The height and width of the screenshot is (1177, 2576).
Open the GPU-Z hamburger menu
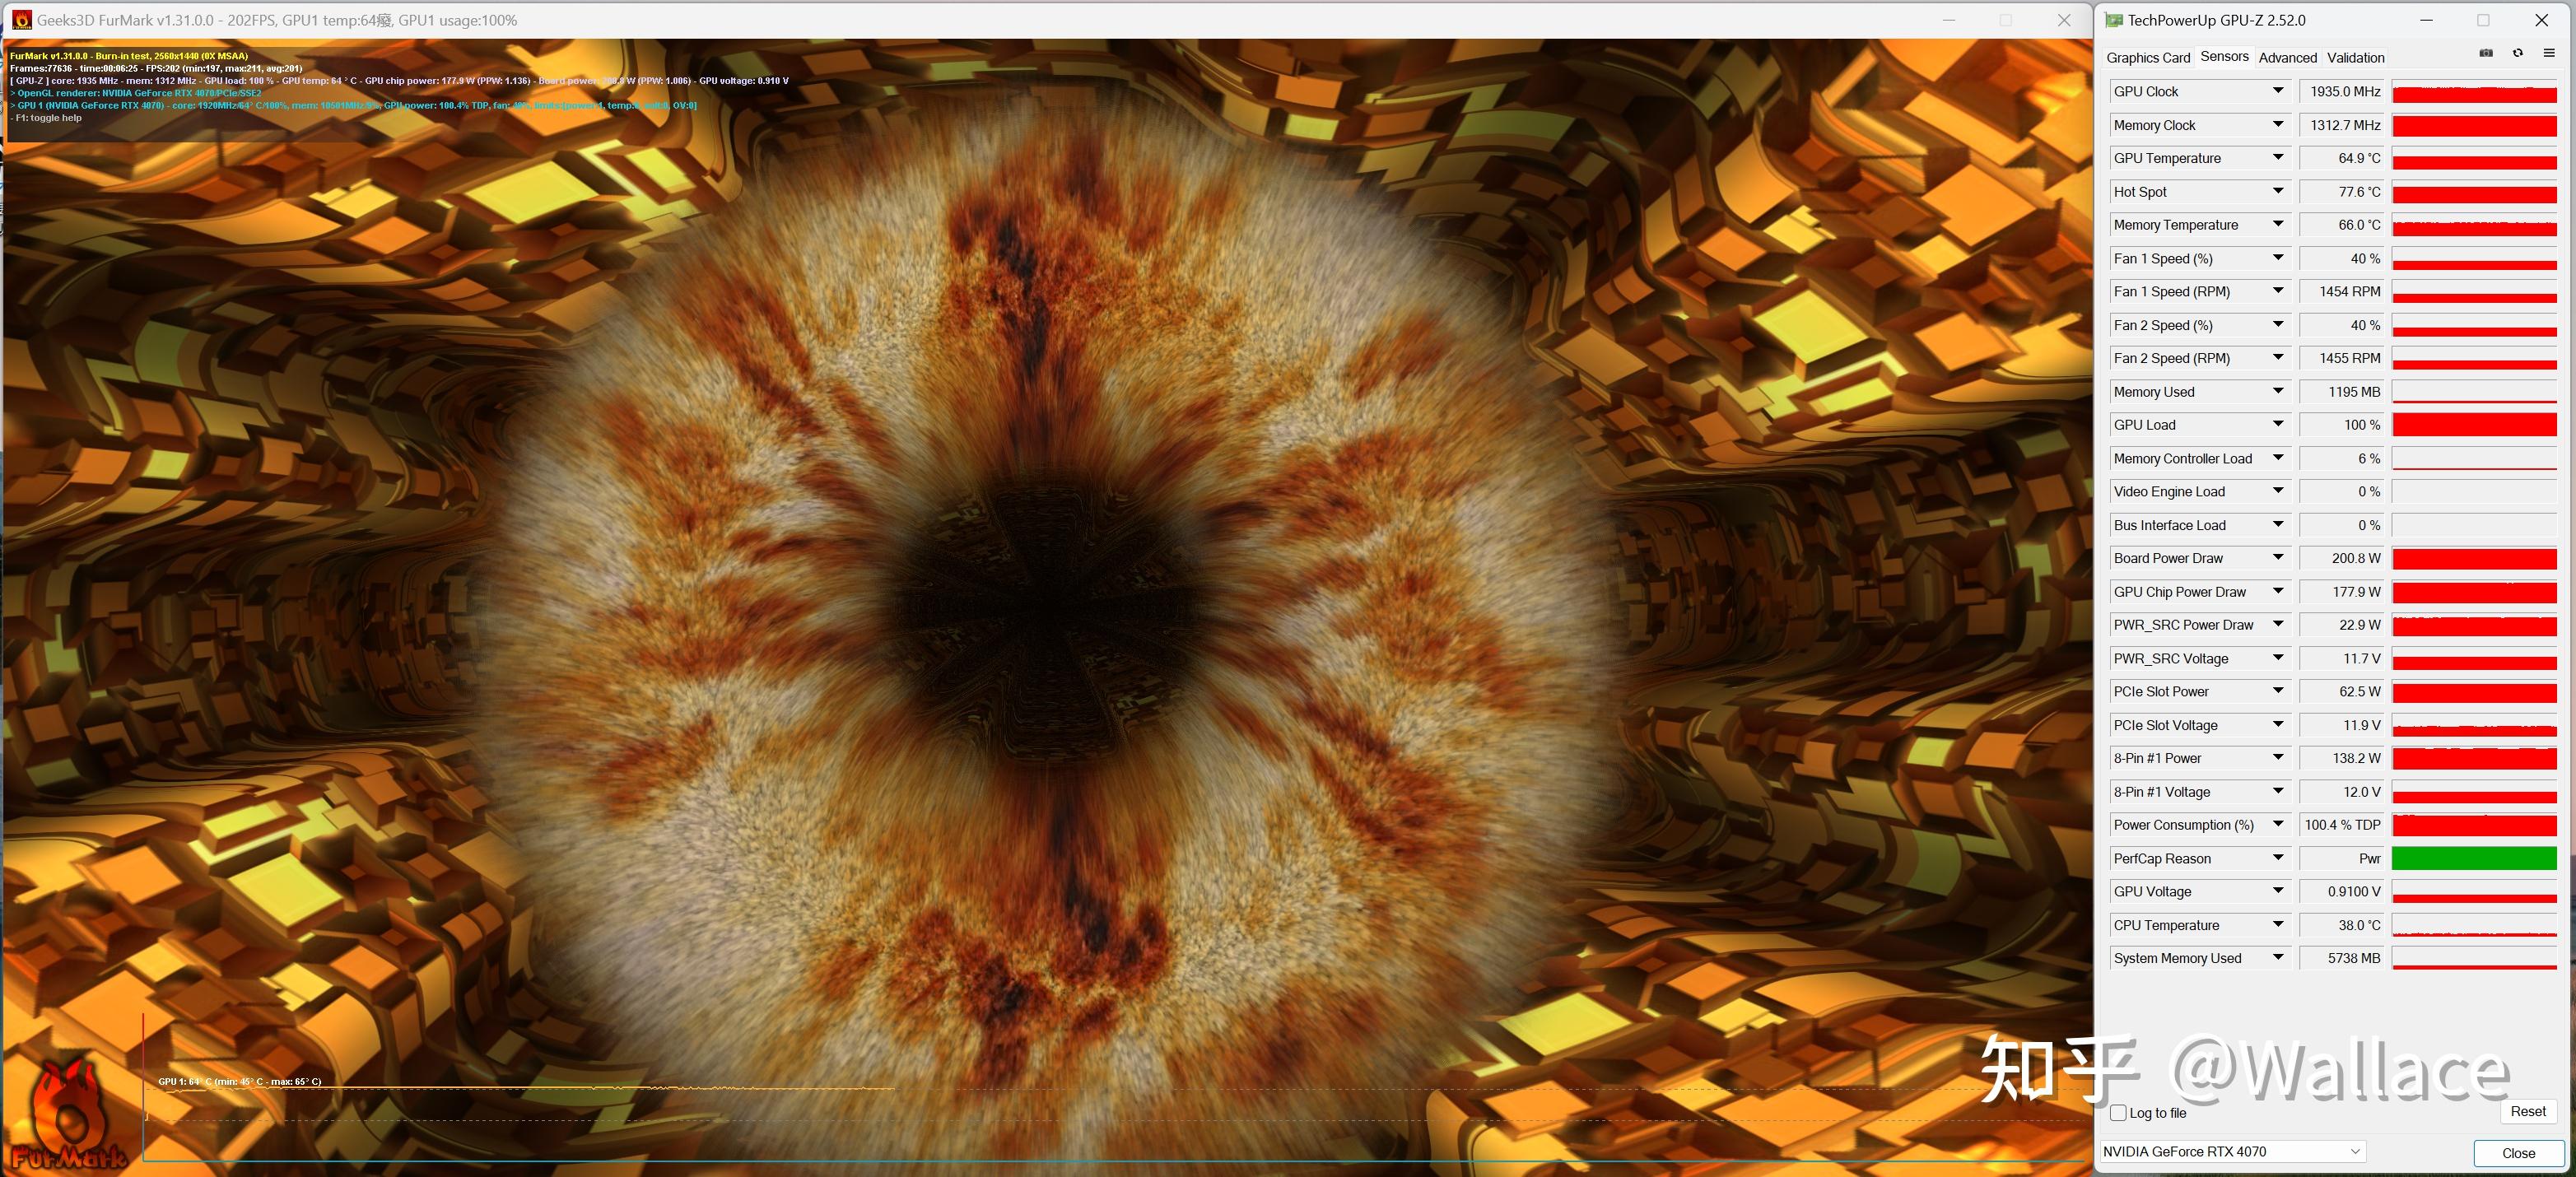[x=2549, y=54]
